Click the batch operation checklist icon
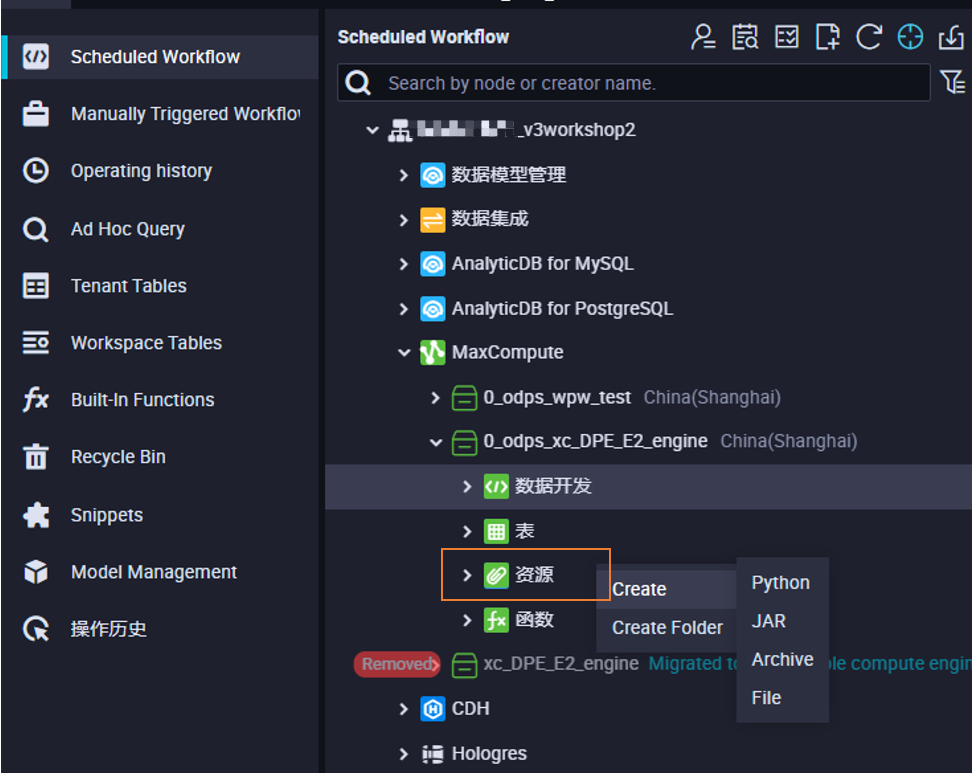This screenshot has height=773, width=972. point(786,37)
